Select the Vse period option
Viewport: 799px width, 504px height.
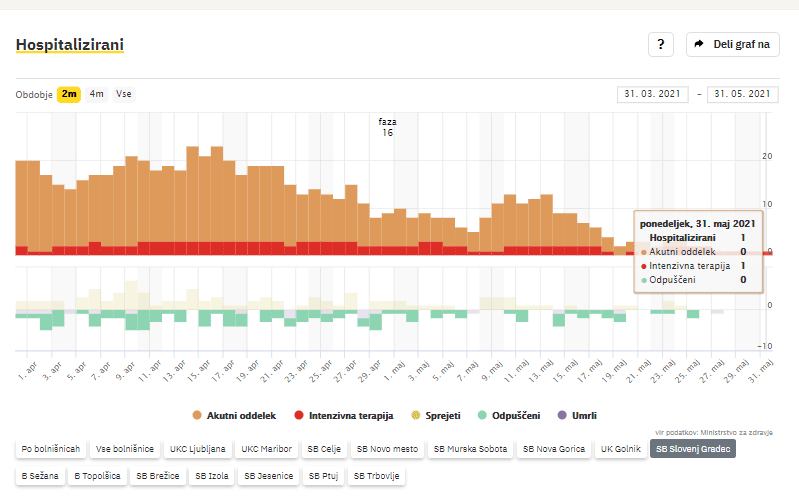pos(124,94)
